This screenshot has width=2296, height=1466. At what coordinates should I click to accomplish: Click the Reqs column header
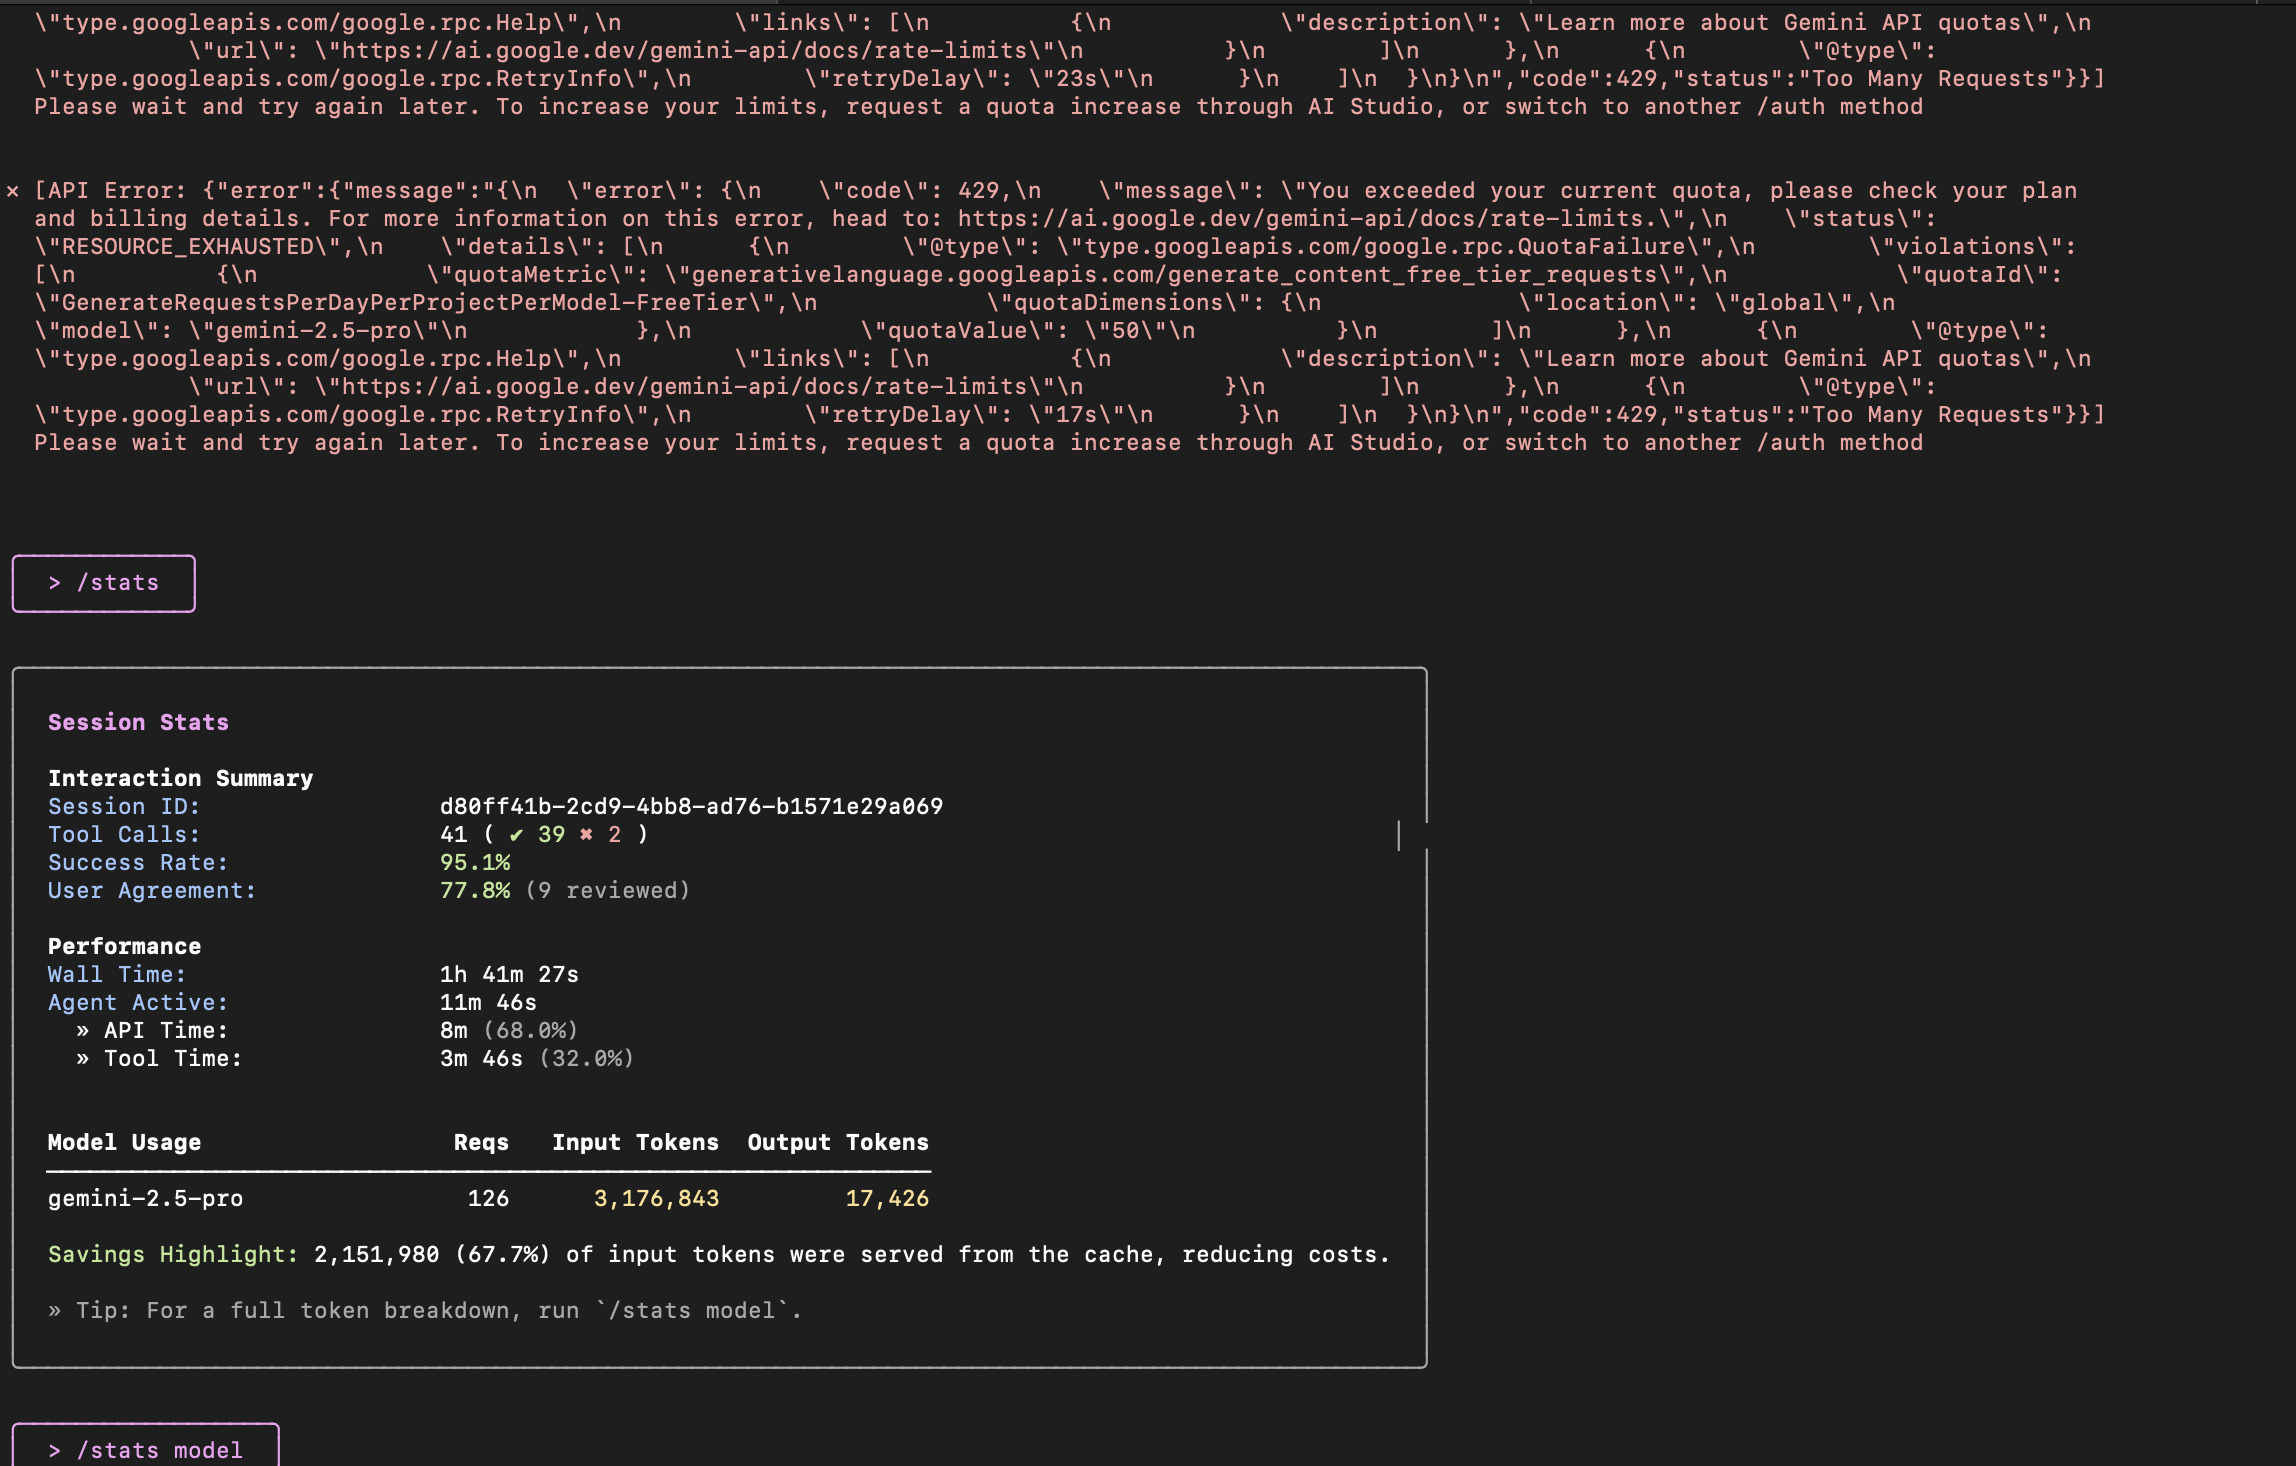click(x=481, y=1142)
